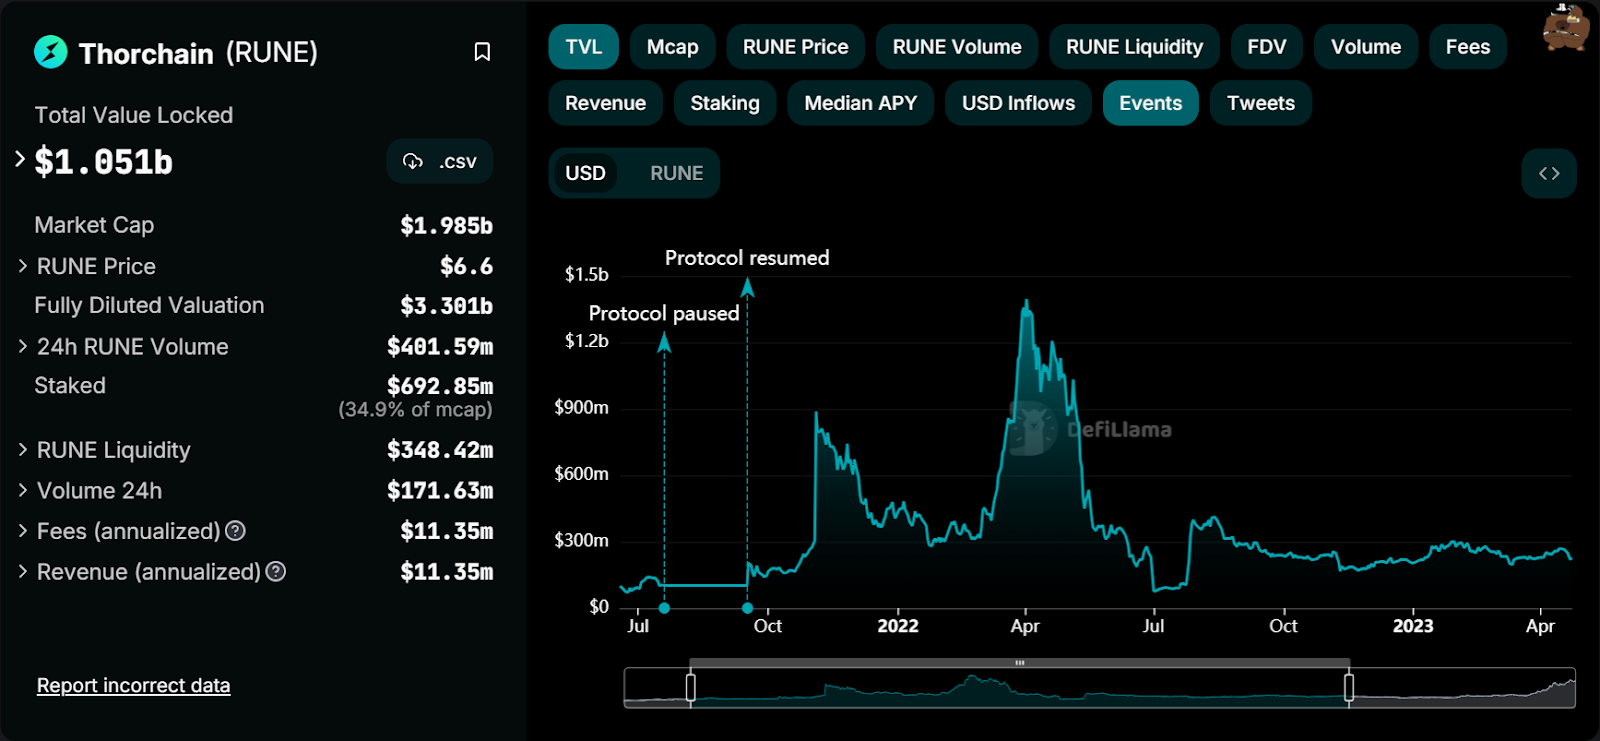Click the Thorchain logo icon
1600x741 pixels.
point(51,52)
